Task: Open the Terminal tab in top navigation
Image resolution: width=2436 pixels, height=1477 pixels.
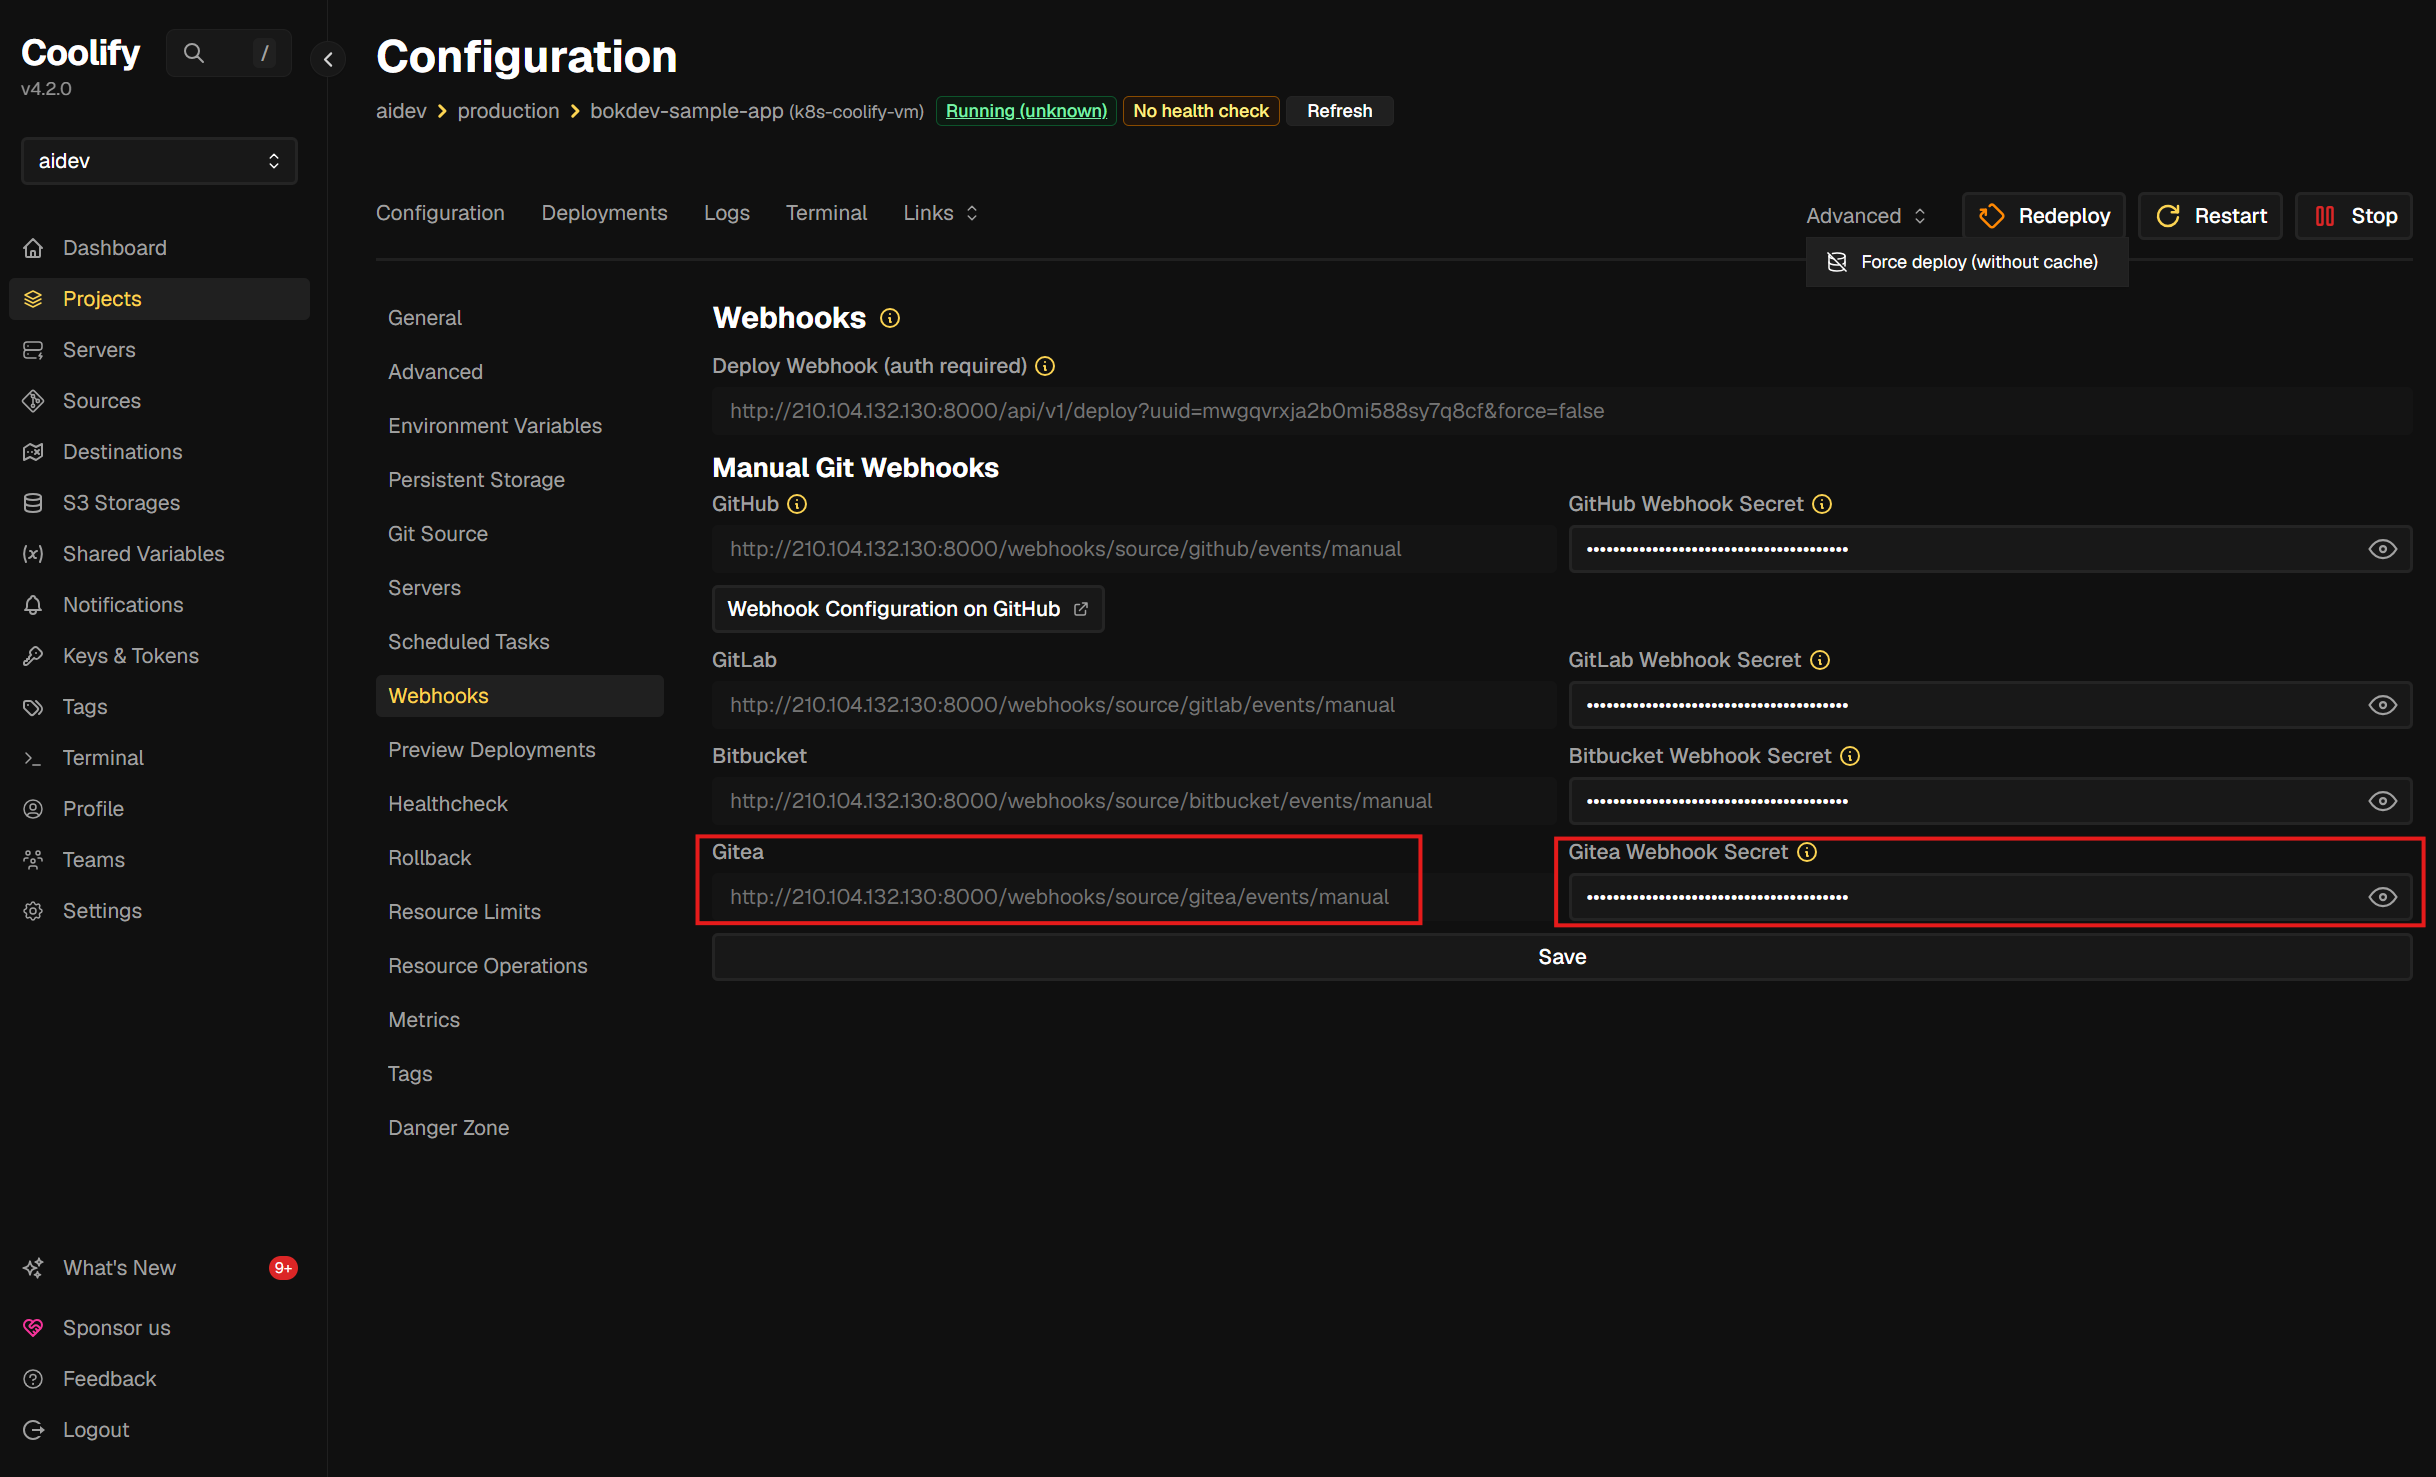Action: (826, 213)
